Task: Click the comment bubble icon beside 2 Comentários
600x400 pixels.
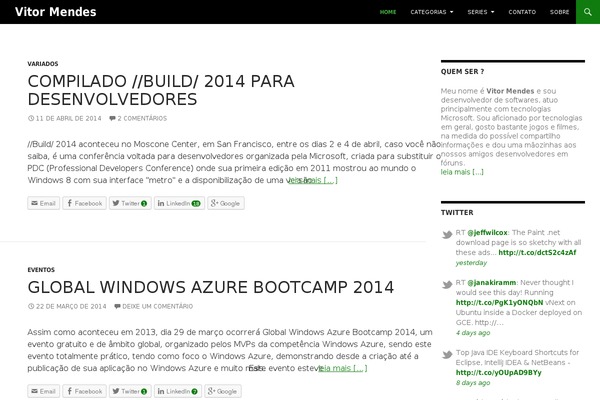Action: click(112, 118)
